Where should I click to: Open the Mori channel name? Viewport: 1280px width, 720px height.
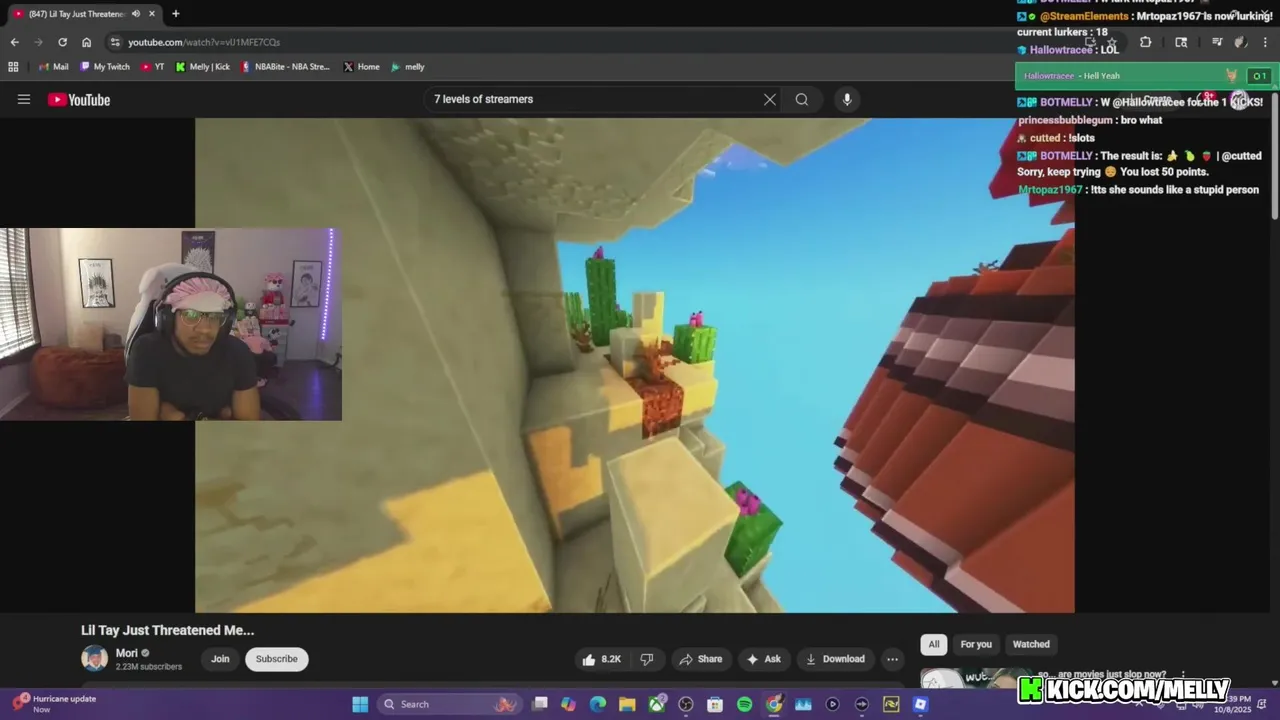(x=127, y=653)
